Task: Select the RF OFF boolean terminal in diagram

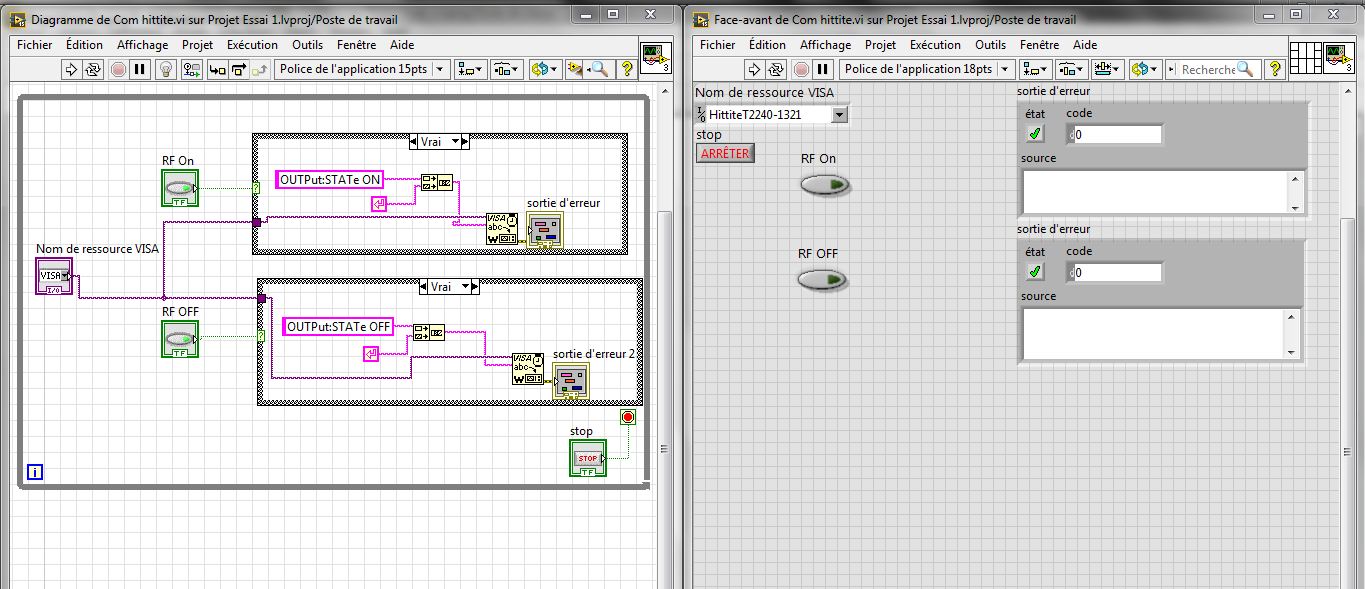Action: point(179,338)
